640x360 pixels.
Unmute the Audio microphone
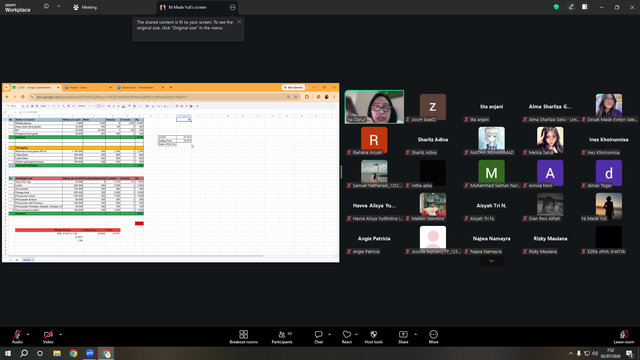point(17,337)
